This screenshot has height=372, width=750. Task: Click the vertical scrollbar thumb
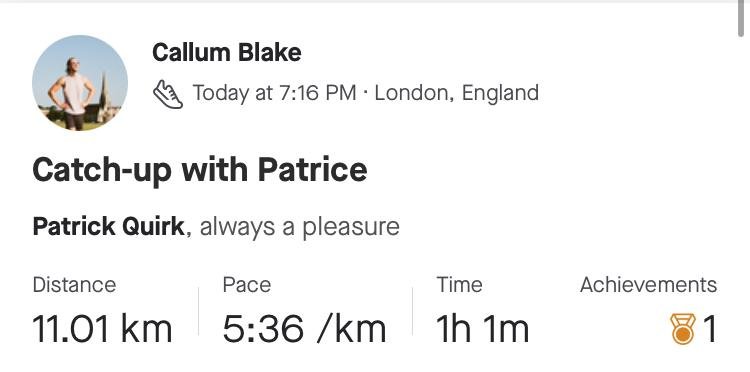click(x=741, y=19)
